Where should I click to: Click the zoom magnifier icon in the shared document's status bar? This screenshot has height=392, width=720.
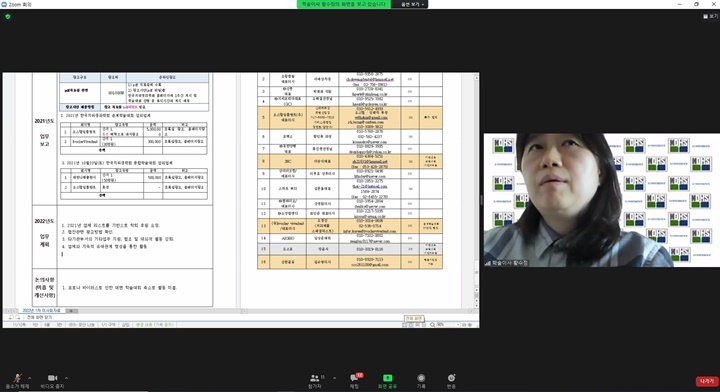[x=432, y=325]
